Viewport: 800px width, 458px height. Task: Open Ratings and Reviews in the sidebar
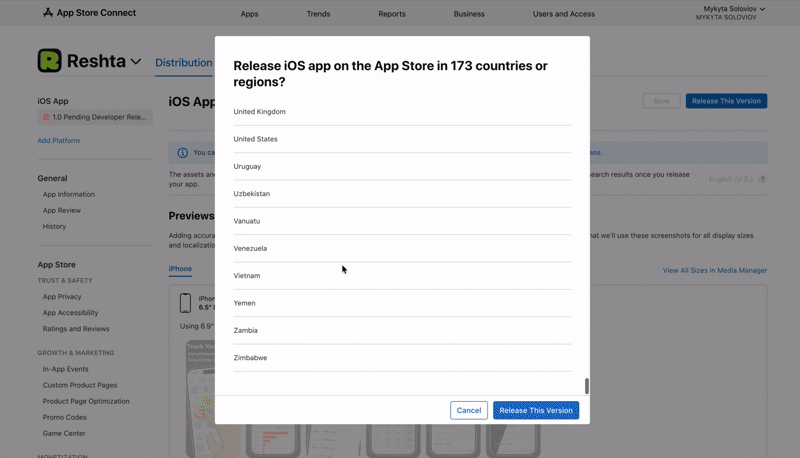(x=76, y=329)
